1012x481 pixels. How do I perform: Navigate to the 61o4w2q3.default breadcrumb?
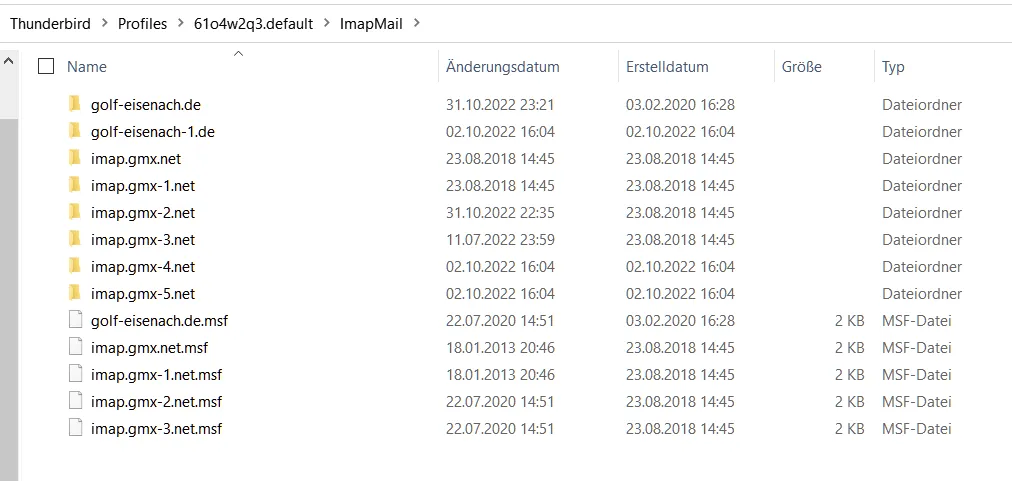pyautogui.click(x=254, y=24)
